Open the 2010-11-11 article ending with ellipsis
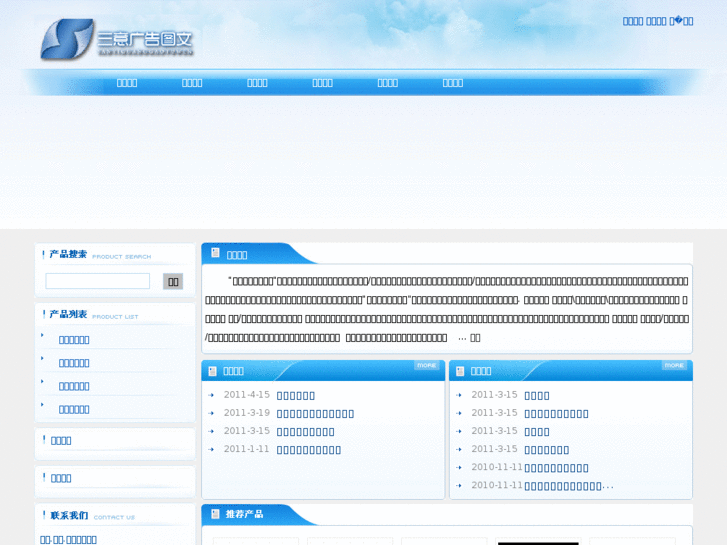 (x=569, y=486)
